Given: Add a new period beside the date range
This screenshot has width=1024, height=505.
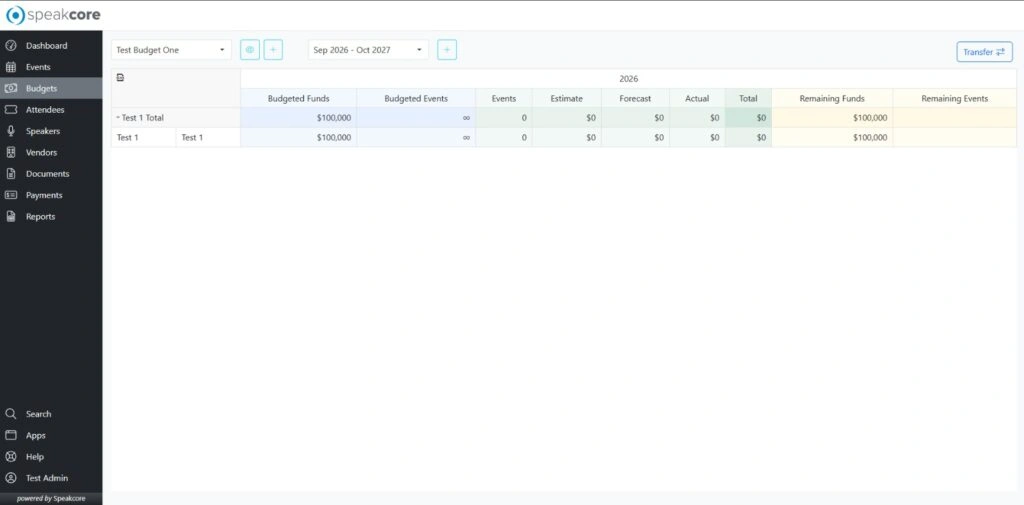Looking at the screenshot, I should tap(447, 50).
